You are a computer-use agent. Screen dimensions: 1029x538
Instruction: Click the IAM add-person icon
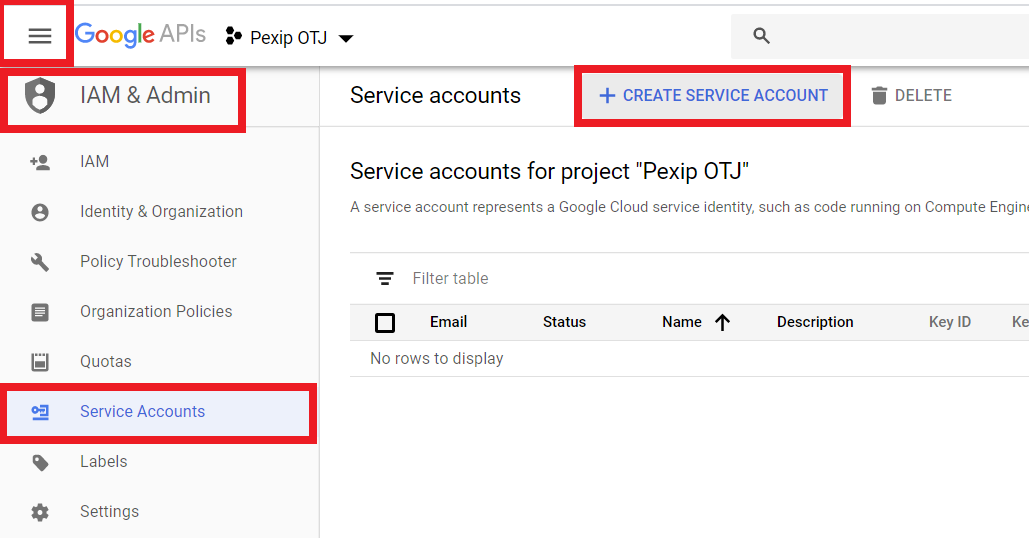click(x=40, y=162)
